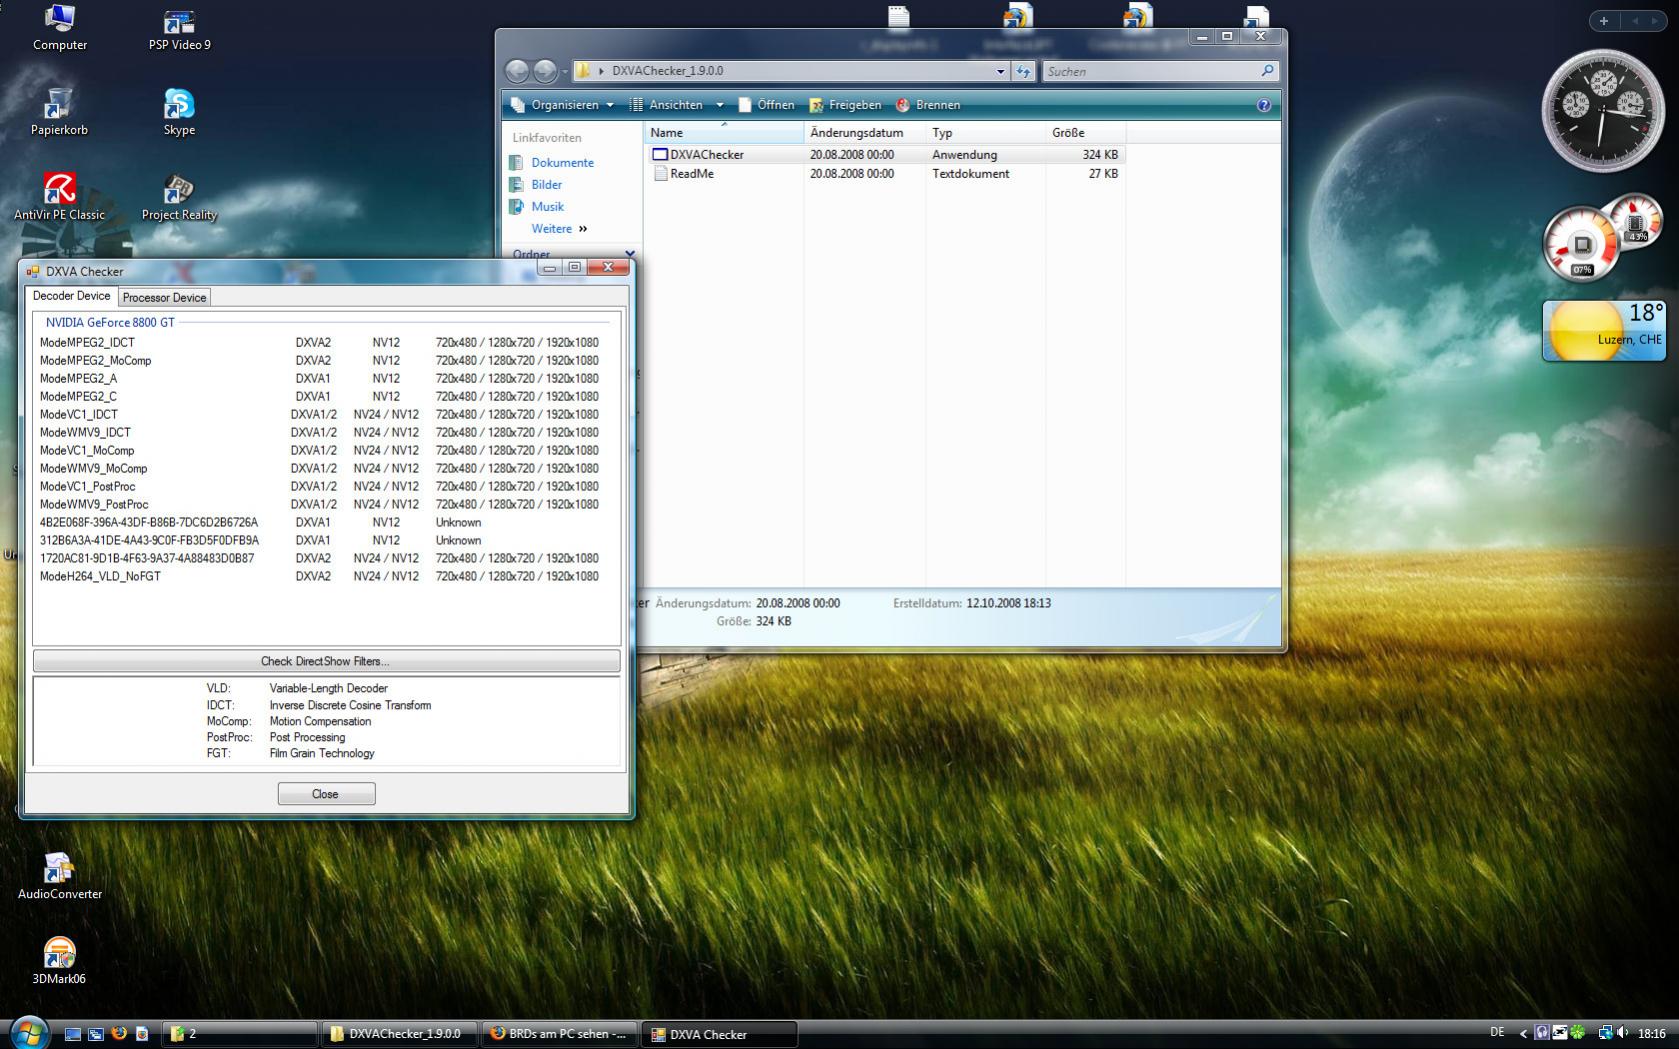Click Öffnen in the Explorer toolbar
Viewport: 1679px width, 1049px height.
[x=766, y=105]
